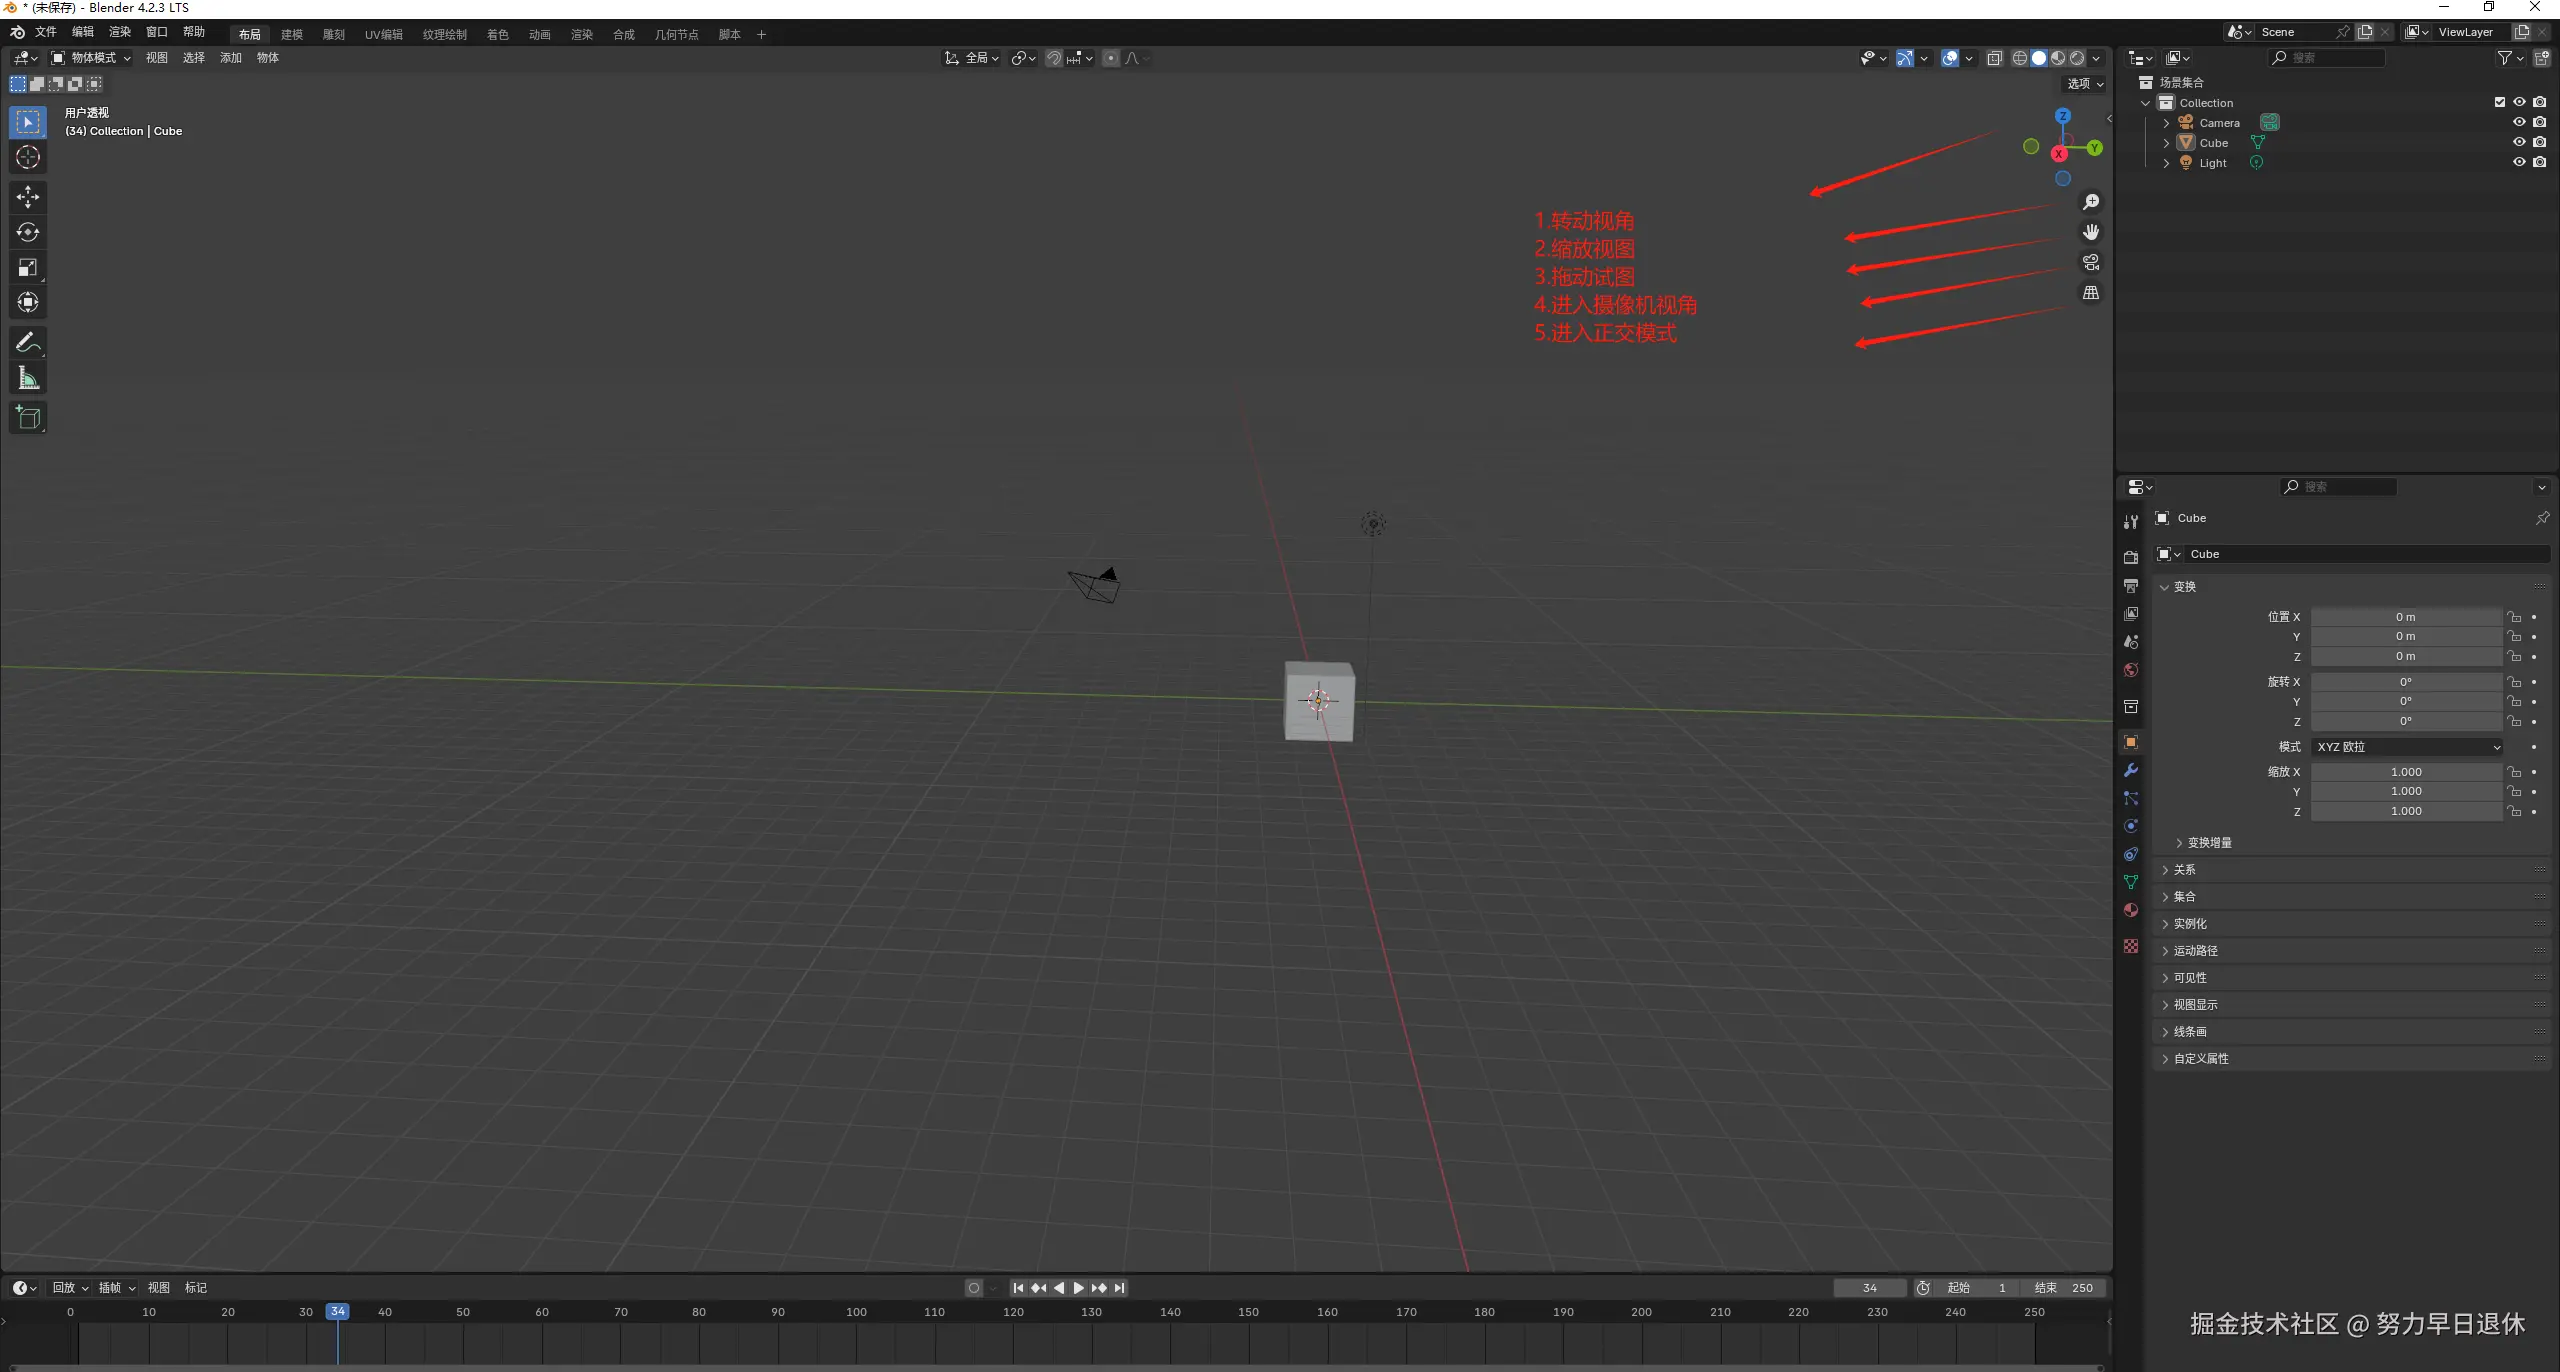Open the 选项 button in the viewport
This screenshot has height=1372, width=2560.
[x=2085, y=83]
